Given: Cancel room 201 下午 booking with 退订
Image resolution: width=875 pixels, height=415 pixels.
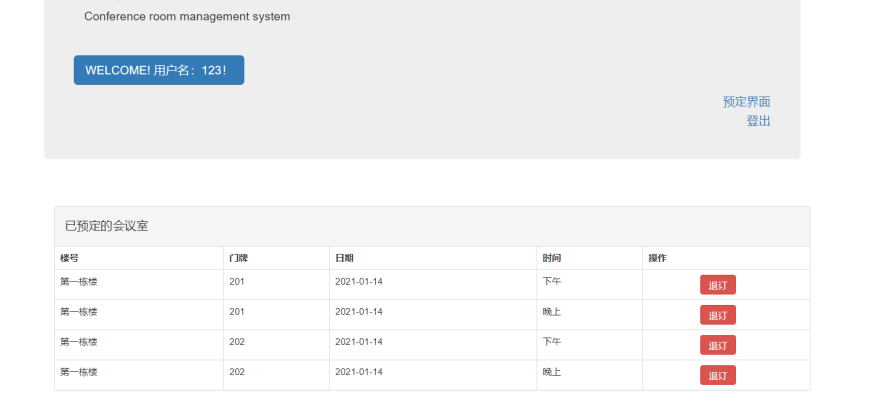Looking at the screenshot, I should (x=718, y=285).
